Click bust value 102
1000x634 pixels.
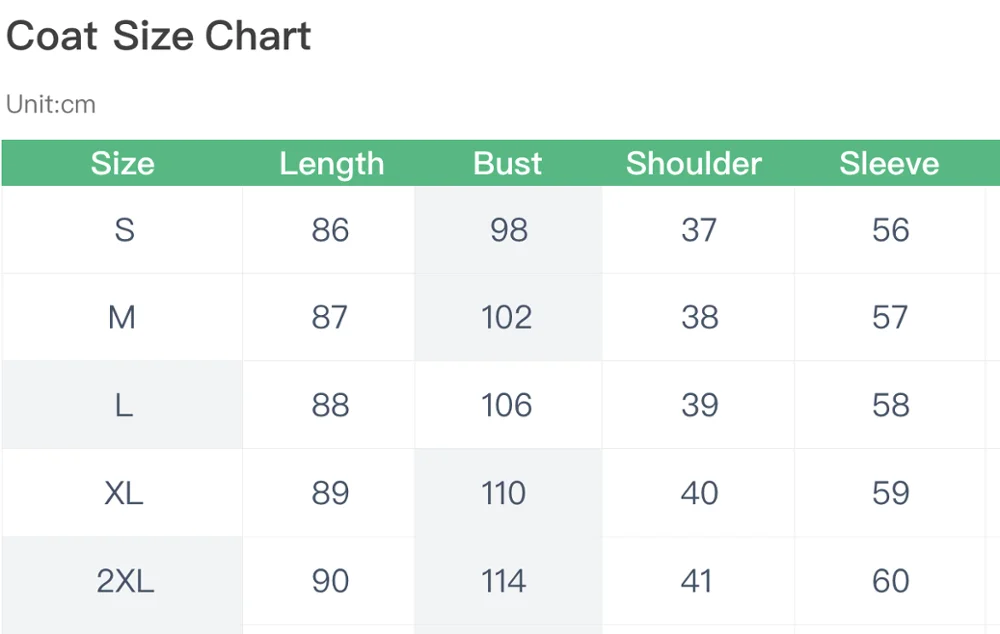[506, 318]
